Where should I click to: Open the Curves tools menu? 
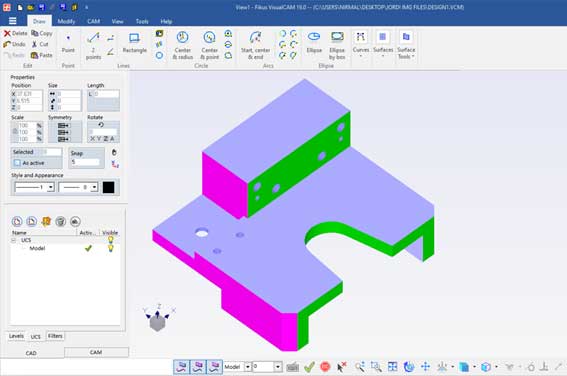[361, 45]
